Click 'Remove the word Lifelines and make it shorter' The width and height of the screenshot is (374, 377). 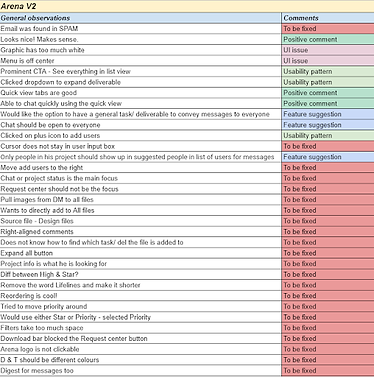(140, 285)
